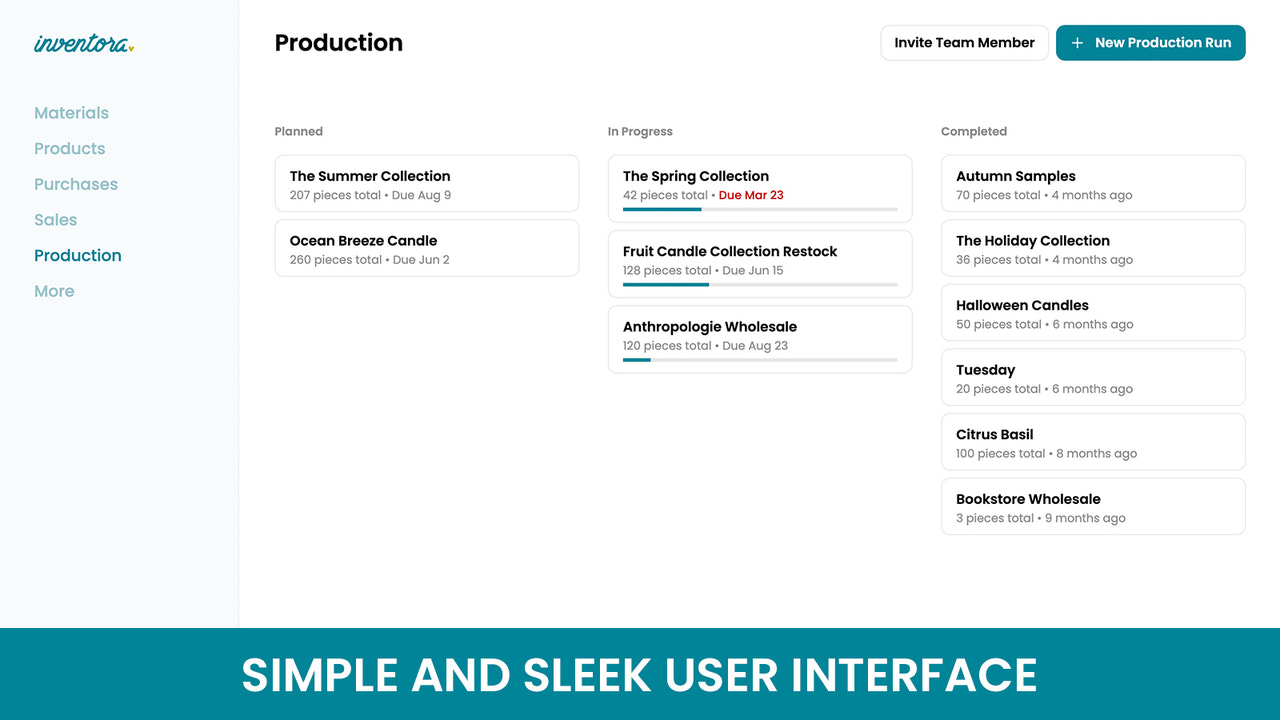Click the Invite Team Member button
The height and width of the screenshot is (720, 1280).
pyautogui.click(x=963, y=43)
